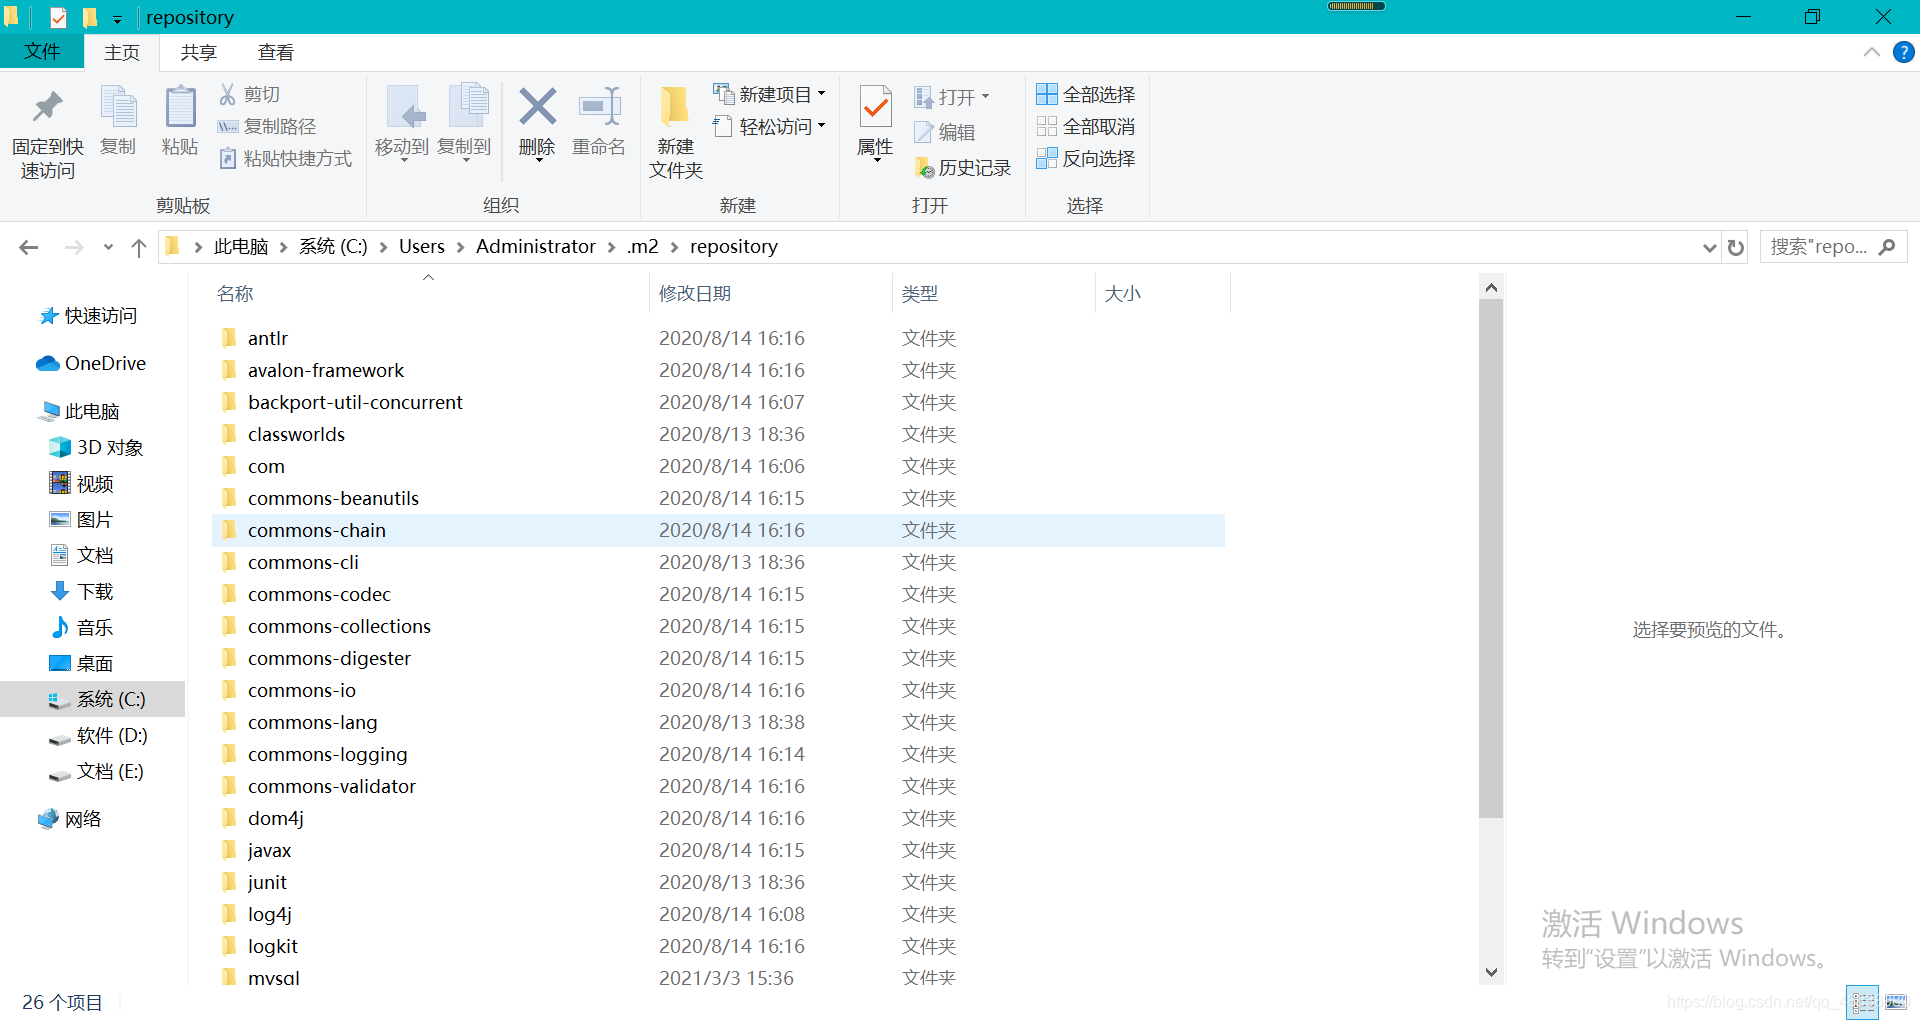Open Customize Quick Access Toolbar dropdown

tap(117, 19)
